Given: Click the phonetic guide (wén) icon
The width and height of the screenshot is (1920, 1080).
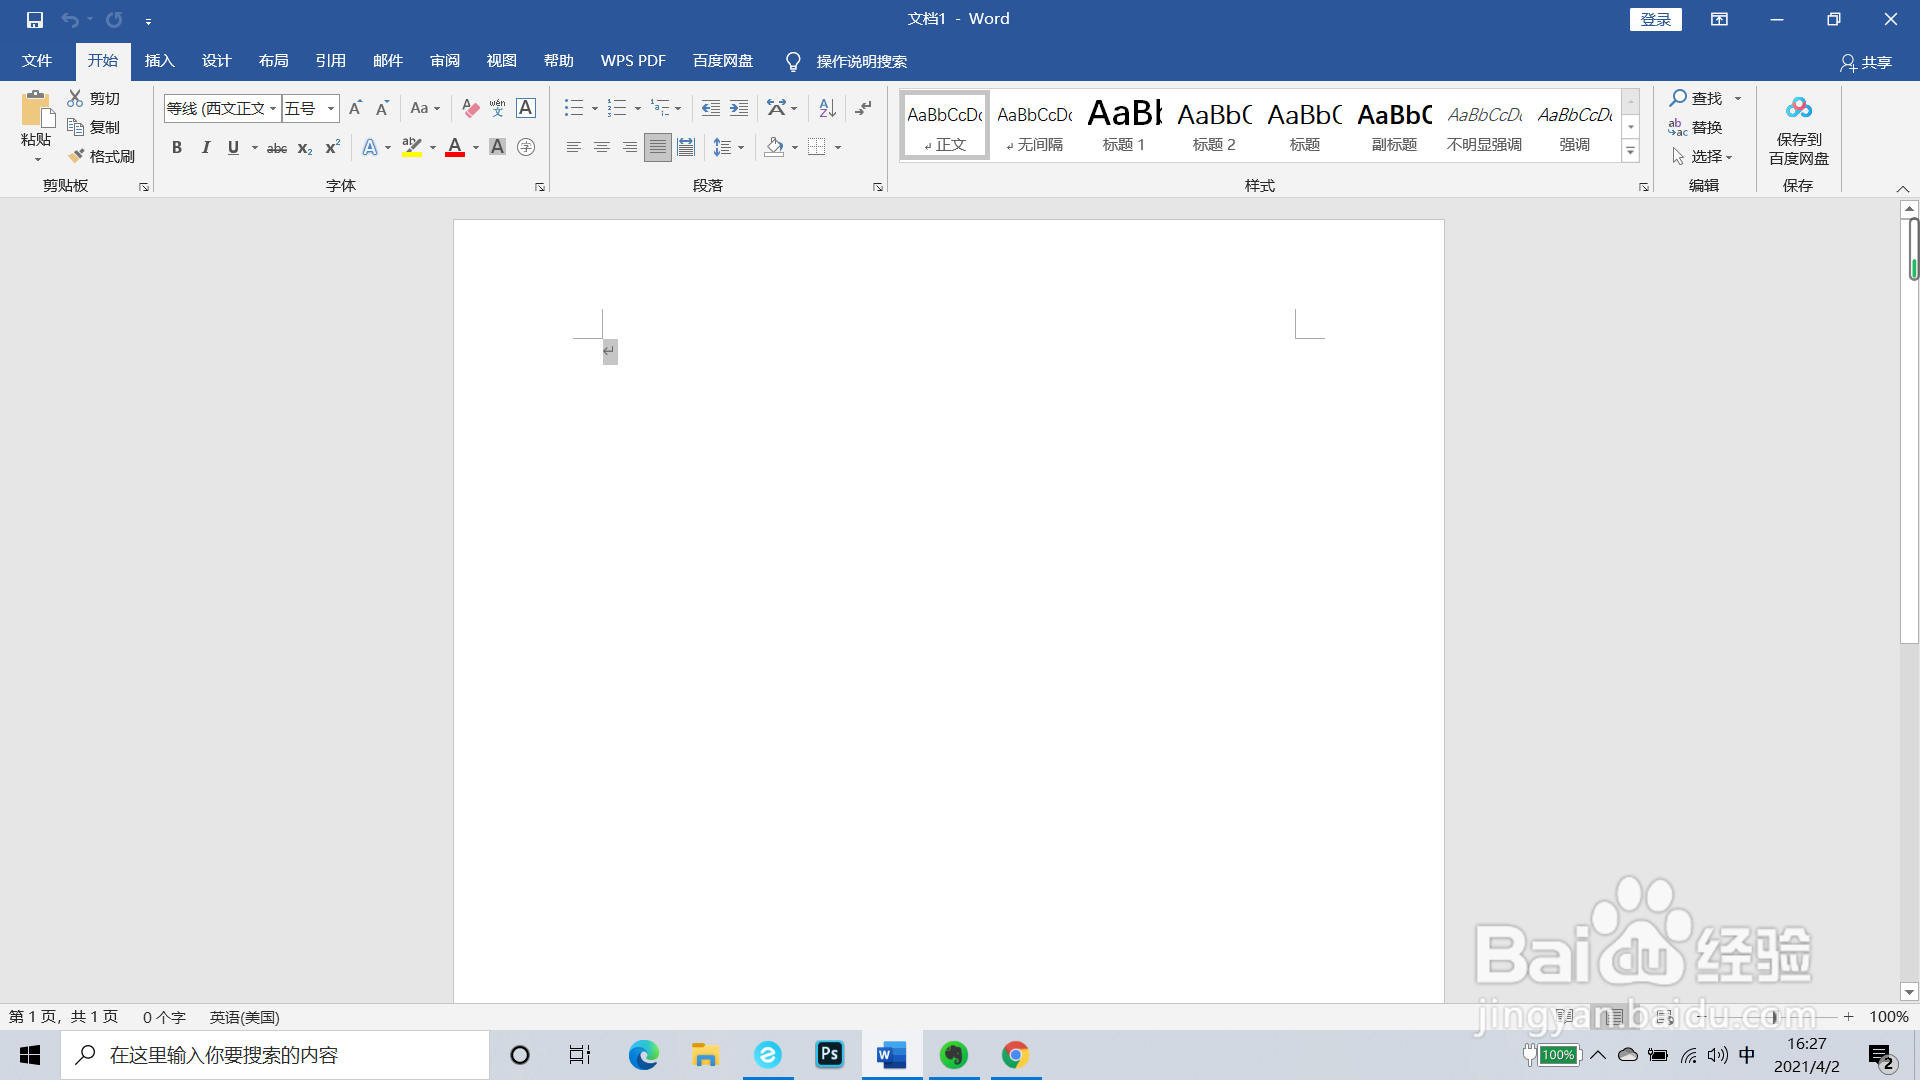Looking at the screenshot, I should [497, 108].
